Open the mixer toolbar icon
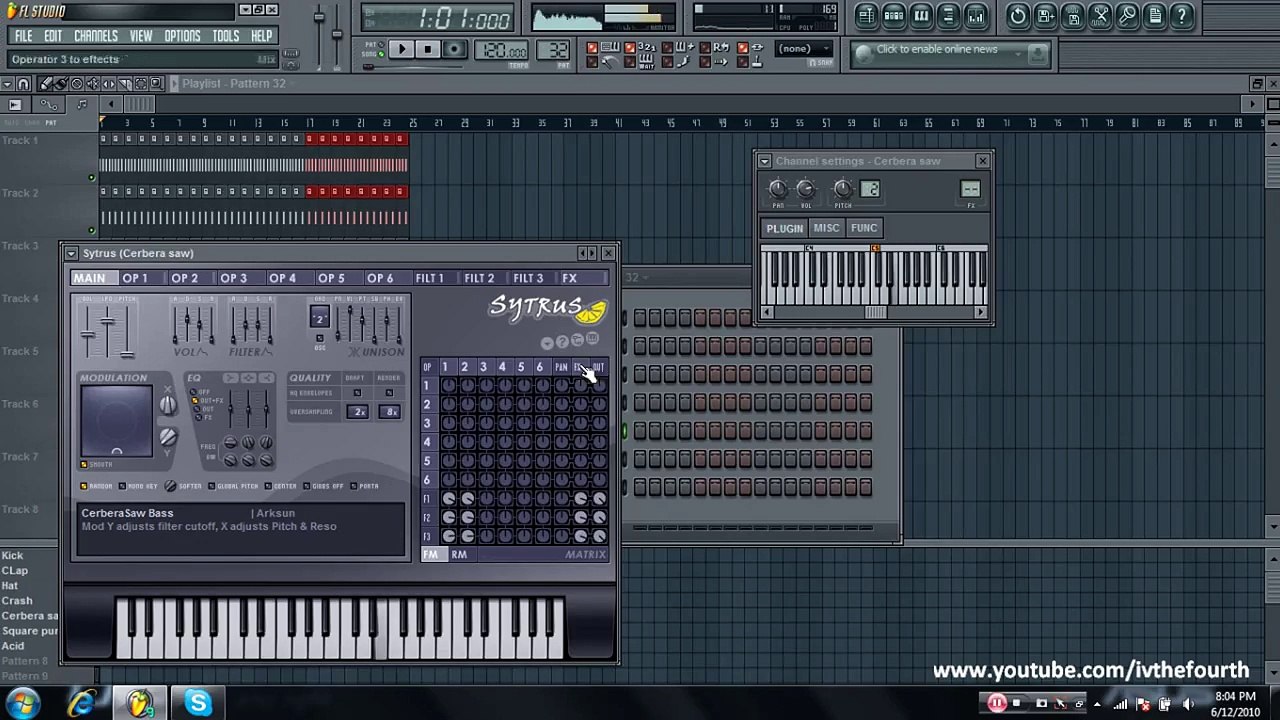 (x=975, y=15)
